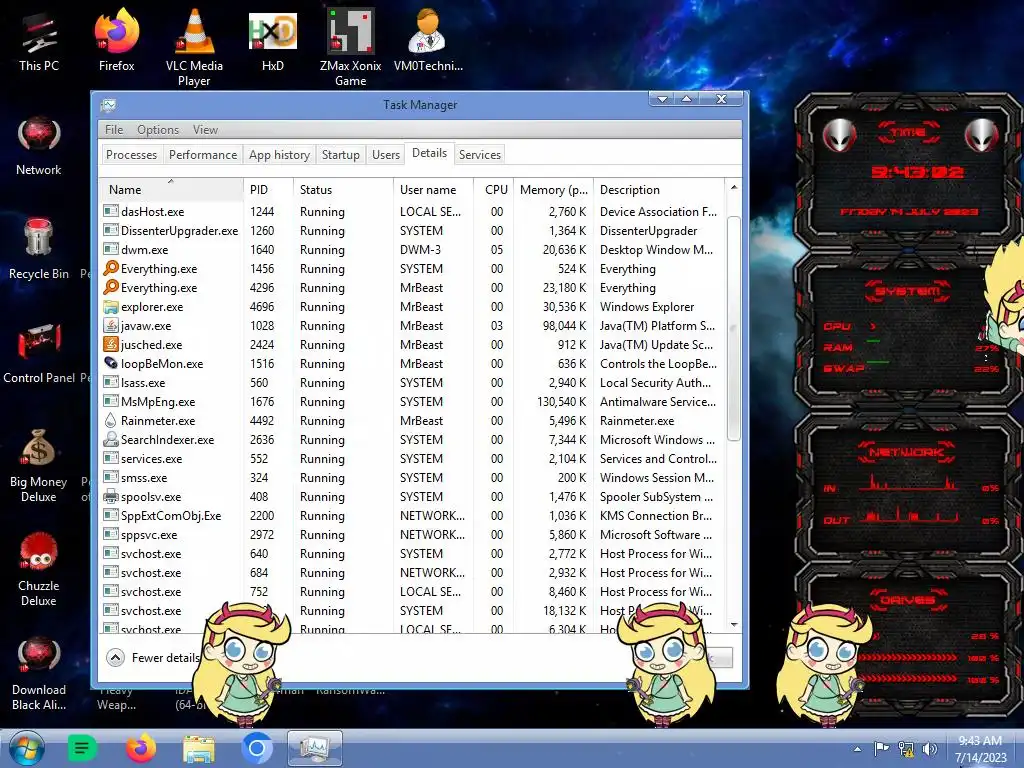Switch to the Processes tab

point(131,155)
